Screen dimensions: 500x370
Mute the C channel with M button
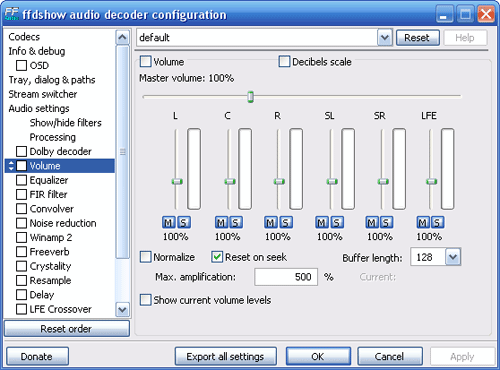[x=221, y=222]
